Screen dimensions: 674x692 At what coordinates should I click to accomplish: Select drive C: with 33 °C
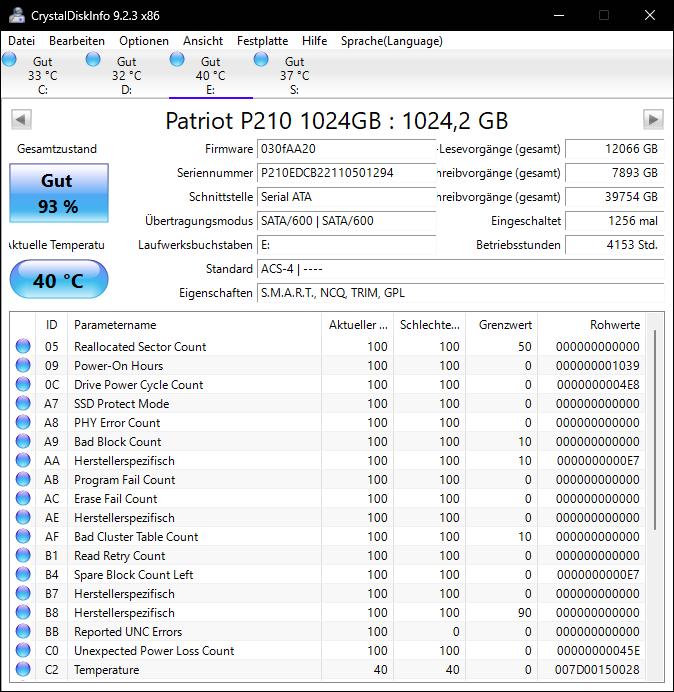click(43, 75)
